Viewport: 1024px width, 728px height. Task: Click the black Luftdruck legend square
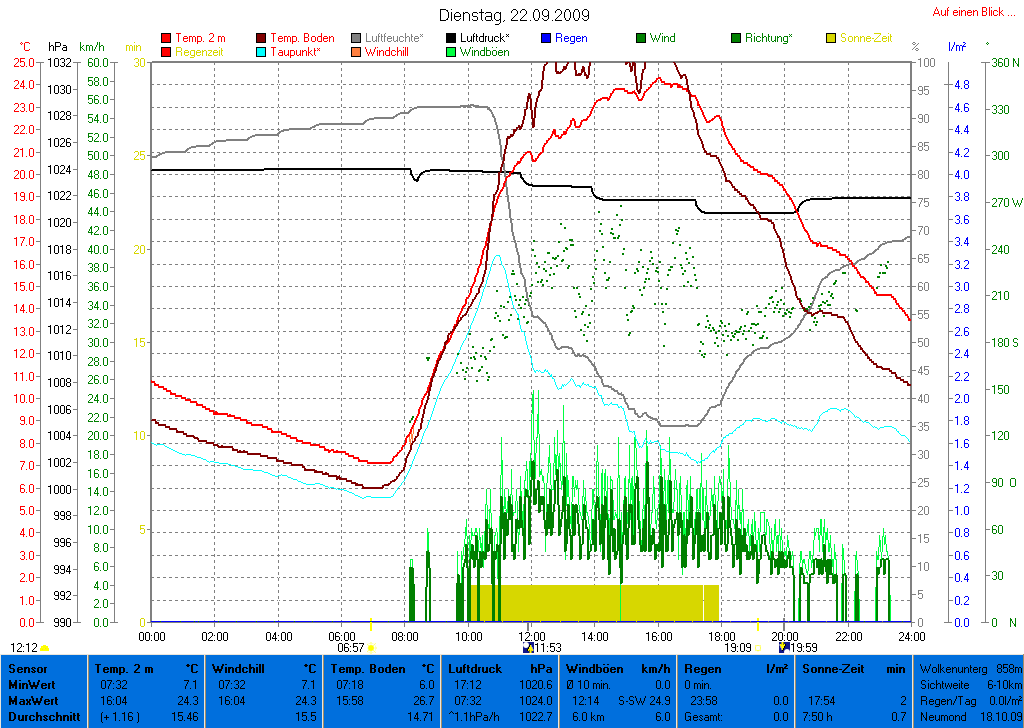tap(451, 39)
